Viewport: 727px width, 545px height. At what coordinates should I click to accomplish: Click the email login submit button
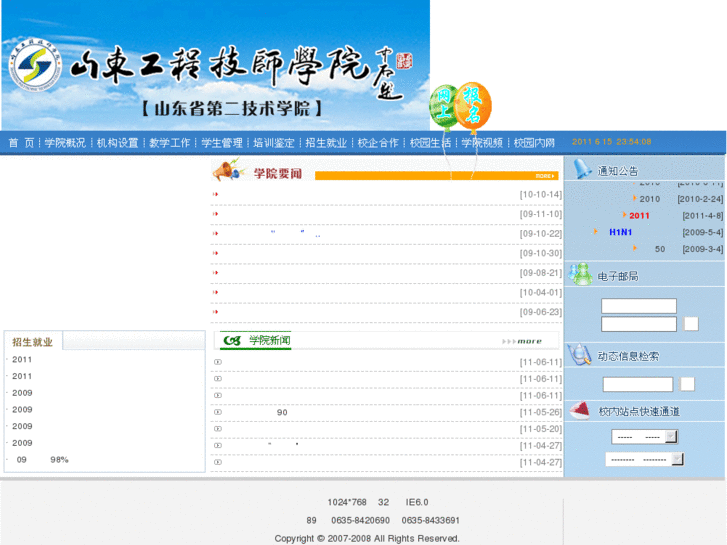[691, 324]
